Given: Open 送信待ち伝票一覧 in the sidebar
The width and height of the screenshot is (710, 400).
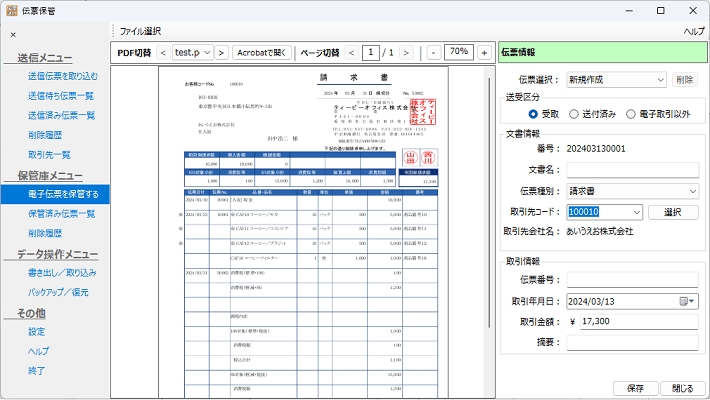Looking at the screenshot, I should point(61,96).
